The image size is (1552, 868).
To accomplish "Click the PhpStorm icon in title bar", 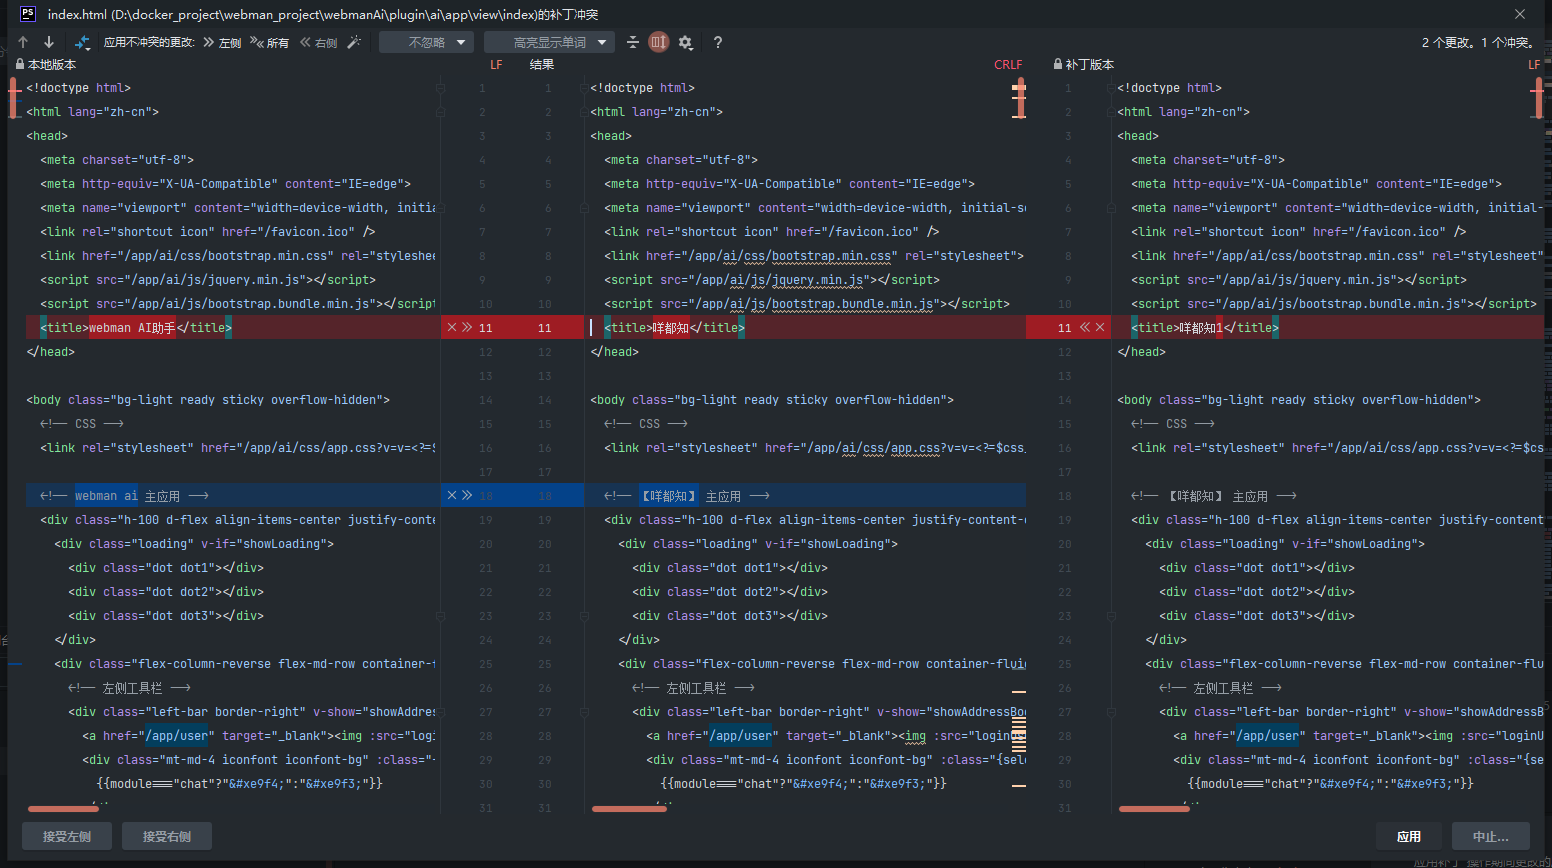I will tap(28, 14).
